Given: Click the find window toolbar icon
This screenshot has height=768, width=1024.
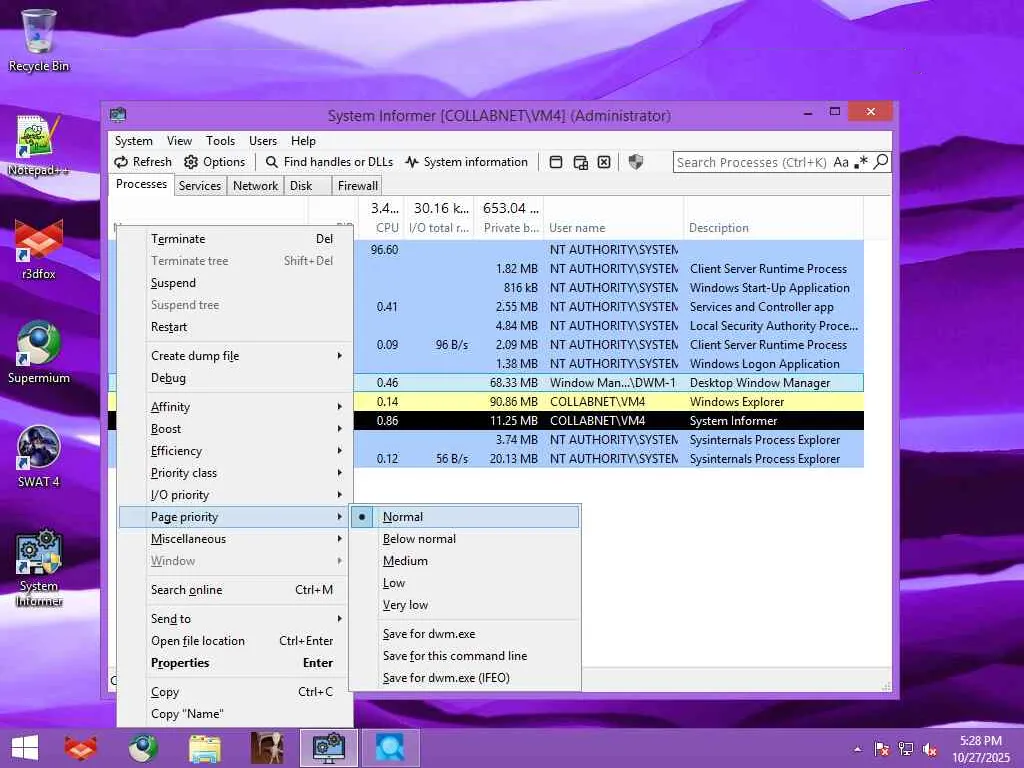Looking at the screenshot, I should (x=556, y=162).
